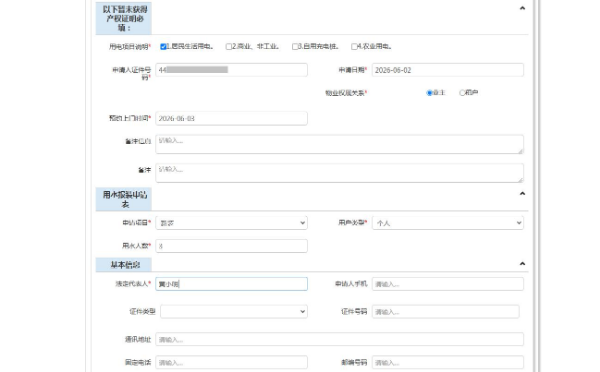
Task: Click the 通讯地址 input field
Action: (x=339, y=339)
